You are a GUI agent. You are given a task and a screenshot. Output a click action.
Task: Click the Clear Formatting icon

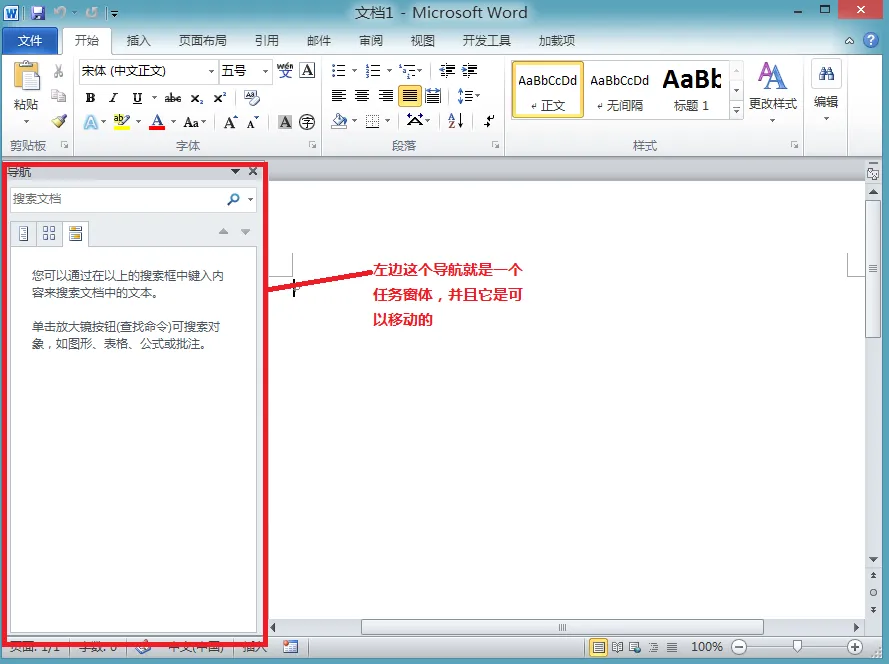coord(252,98)
